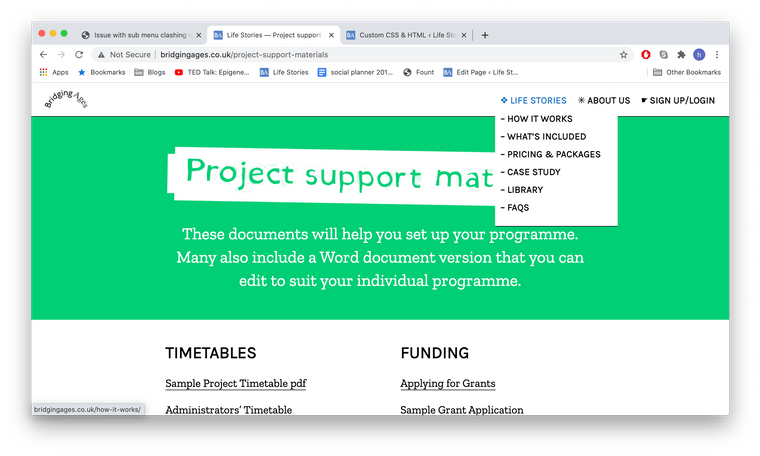Choose Pricing & Packages menu item
This screenshot has width=760, height=456.
click(553, 154)
